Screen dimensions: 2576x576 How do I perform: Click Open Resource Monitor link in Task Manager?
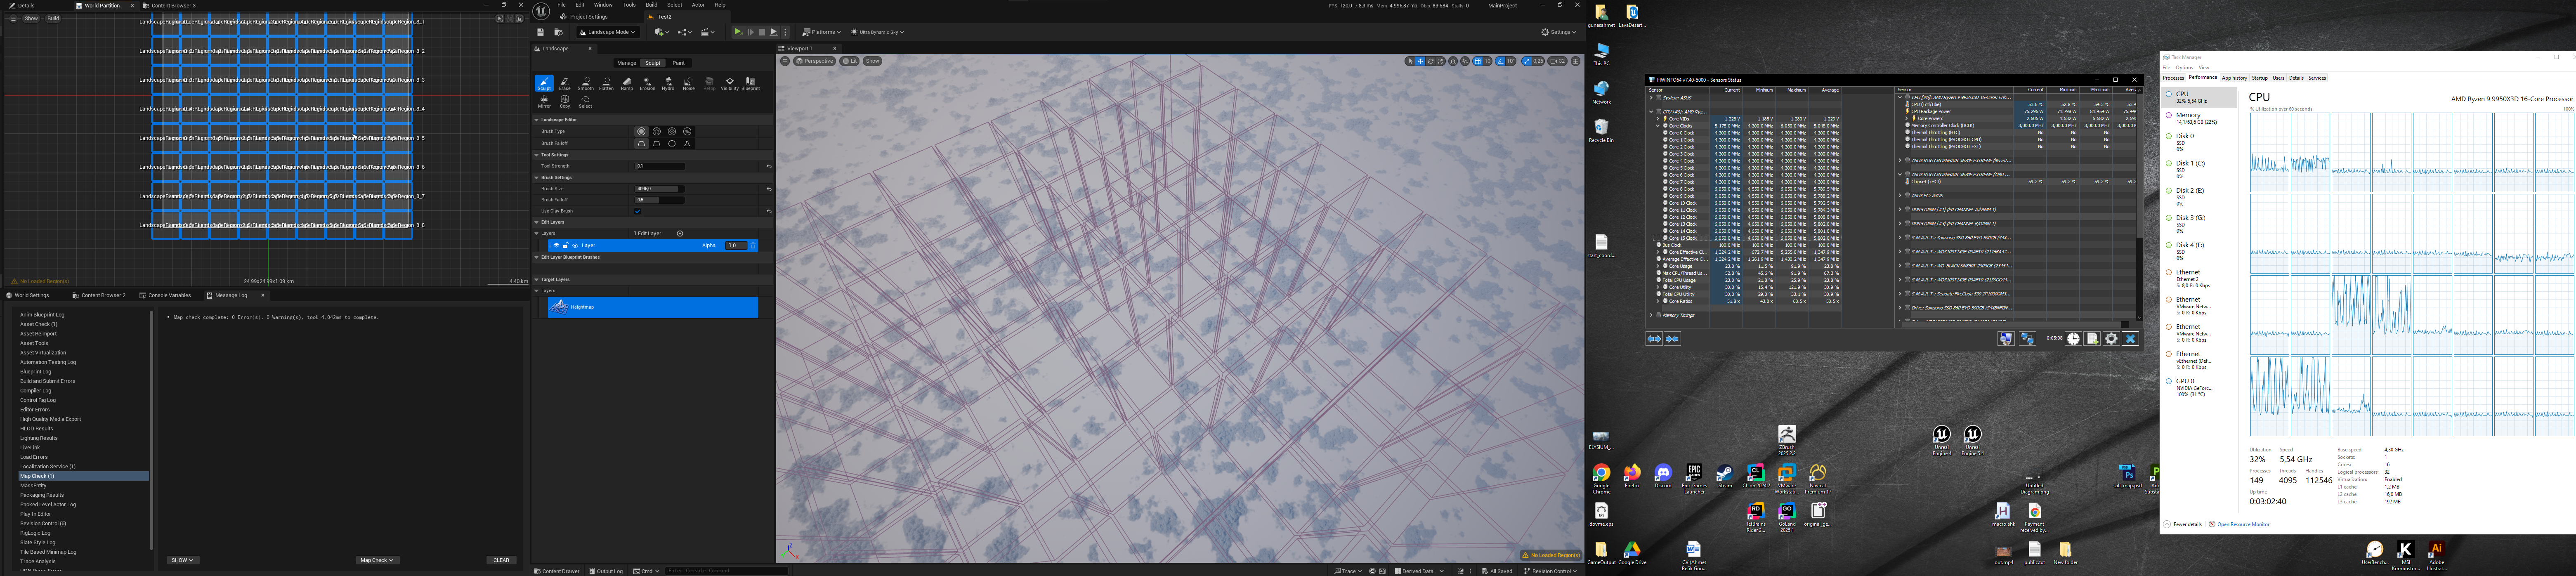click(x=2243, y=524)
